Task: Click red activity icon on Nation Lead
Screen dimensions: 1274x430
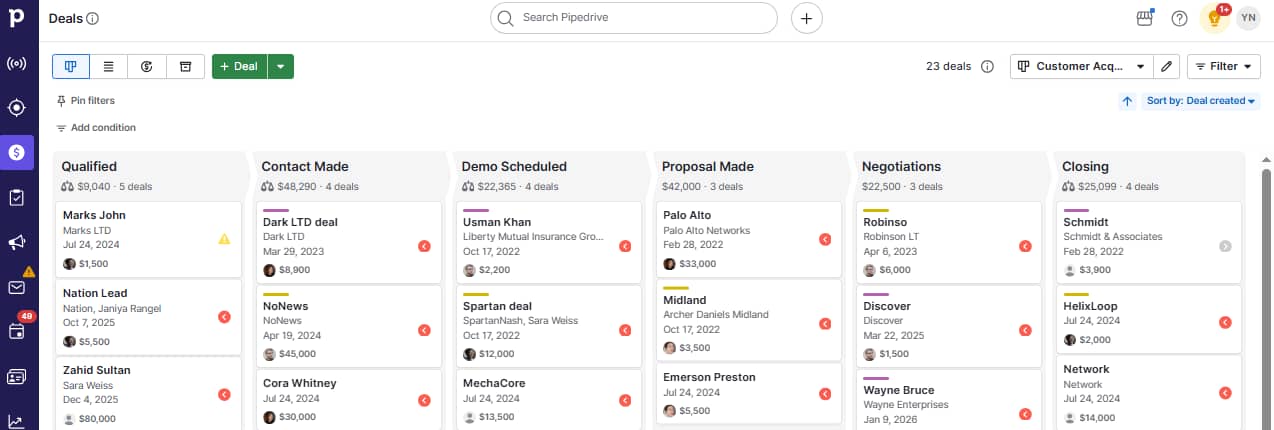Action: click(224, 317)
